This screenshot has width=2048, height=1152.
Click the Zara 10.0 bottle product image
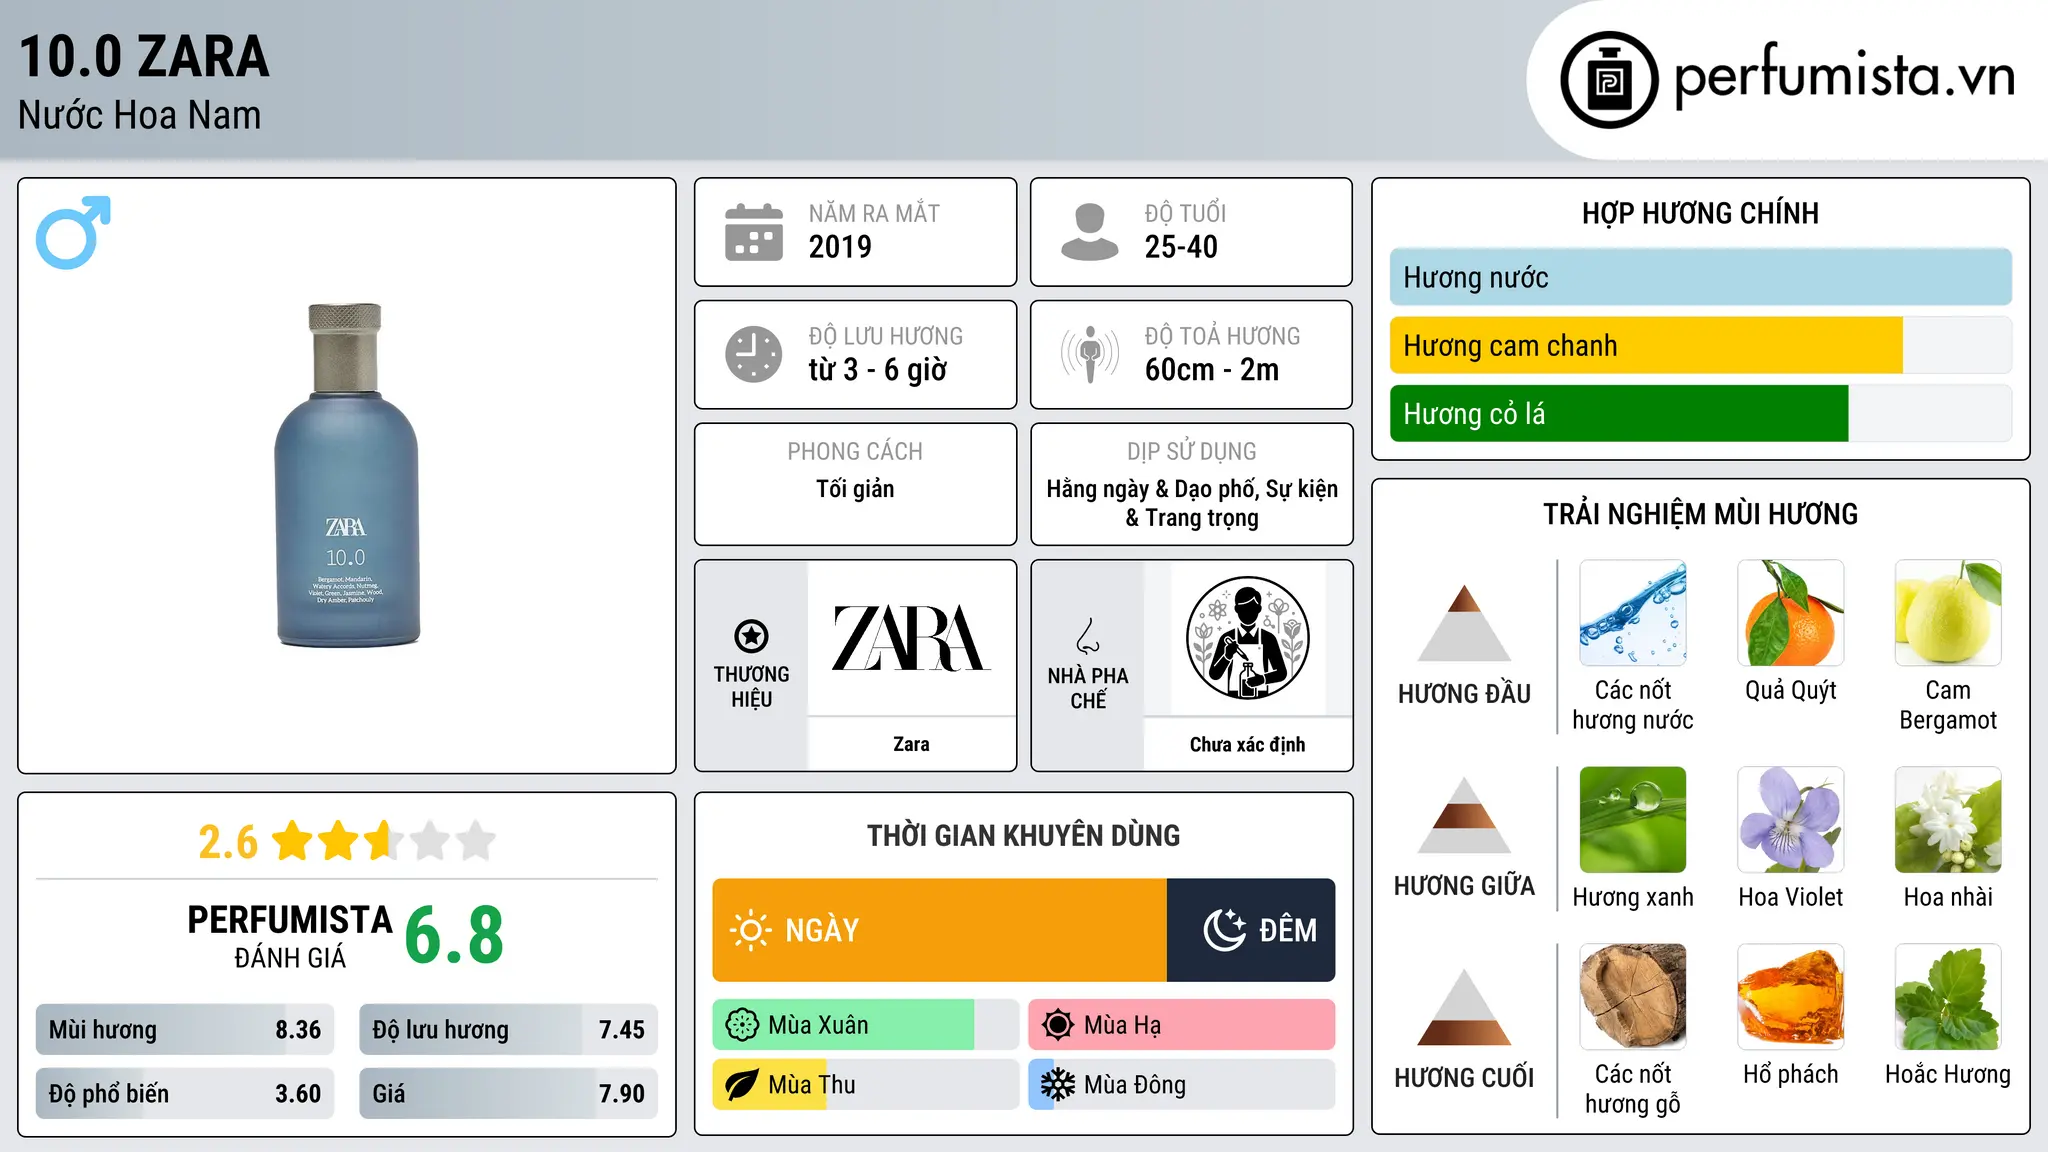(346, 474)
